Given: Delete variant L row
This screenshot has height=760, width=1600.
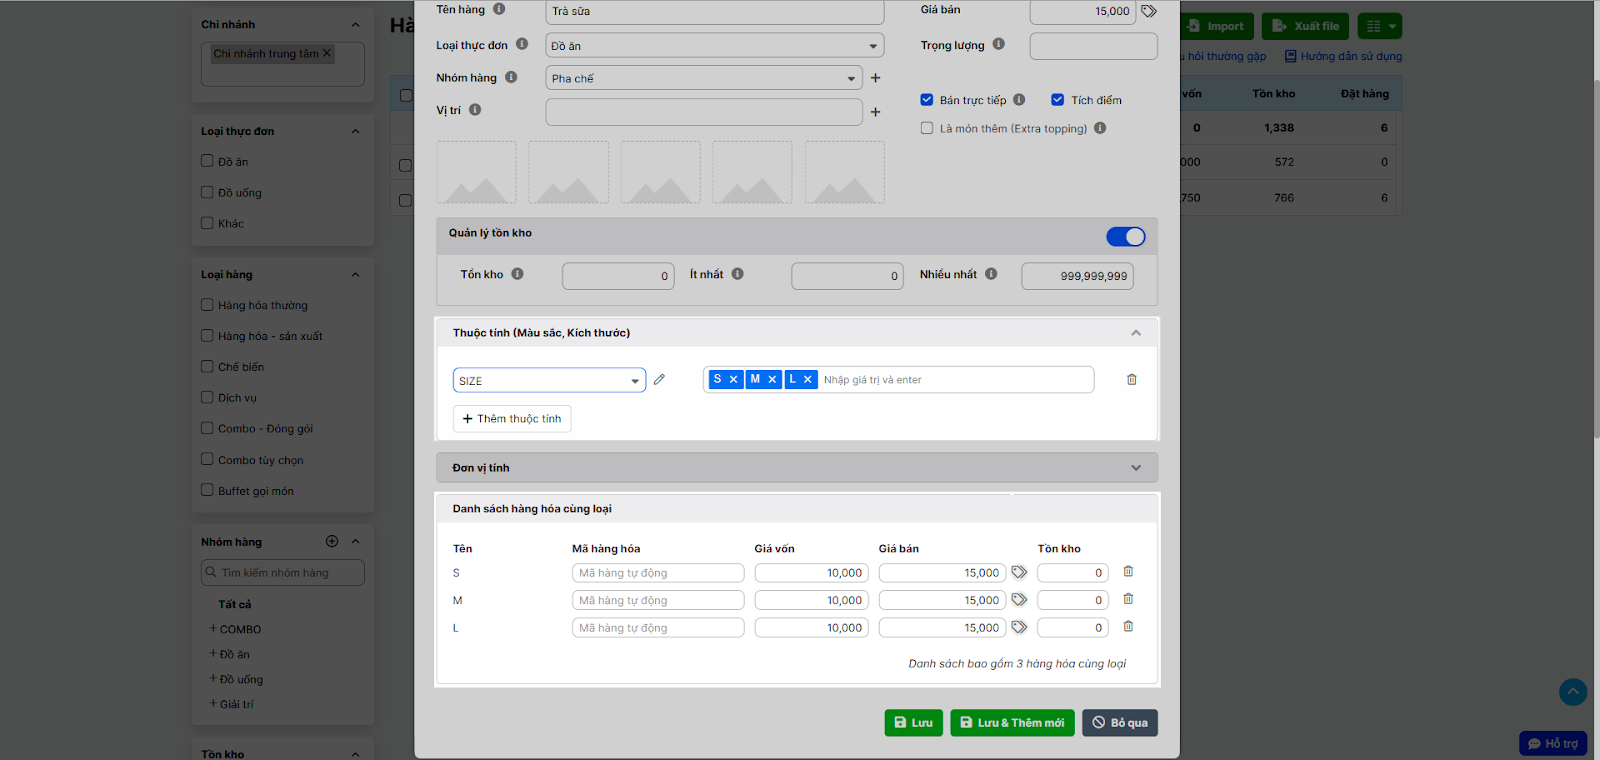Looking at the screenshot, I should [1128, 626].
